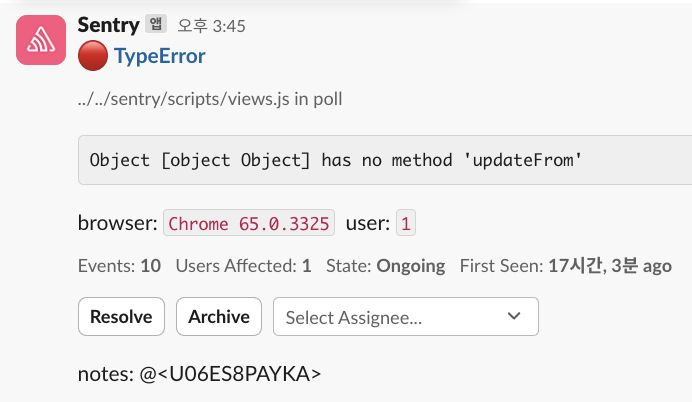692x402 pixels.
Task: Click the Events: 10 count
Action: (119, 266)
